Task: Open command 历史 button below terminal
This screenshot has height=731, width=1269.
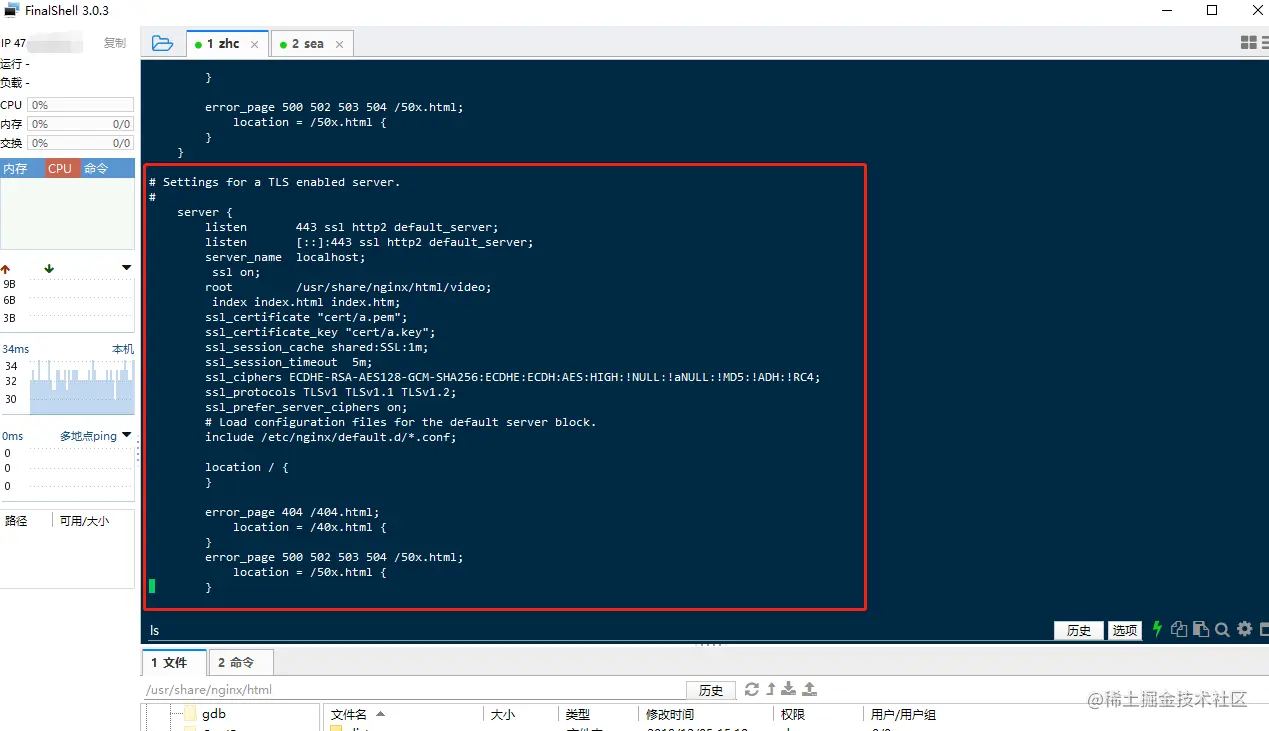Action: pos(1079,630)
